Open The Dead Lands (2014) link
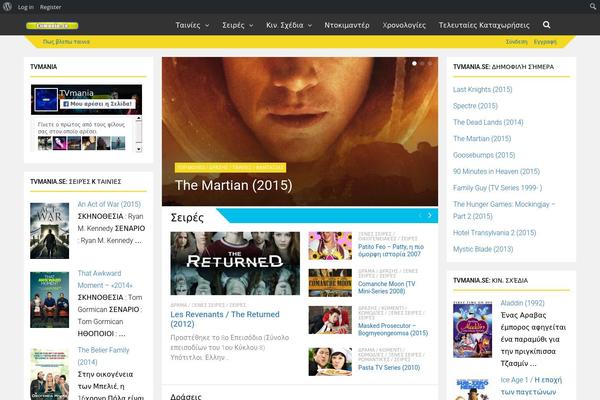The width and height of the screenshot is (600, 400). 488,122
